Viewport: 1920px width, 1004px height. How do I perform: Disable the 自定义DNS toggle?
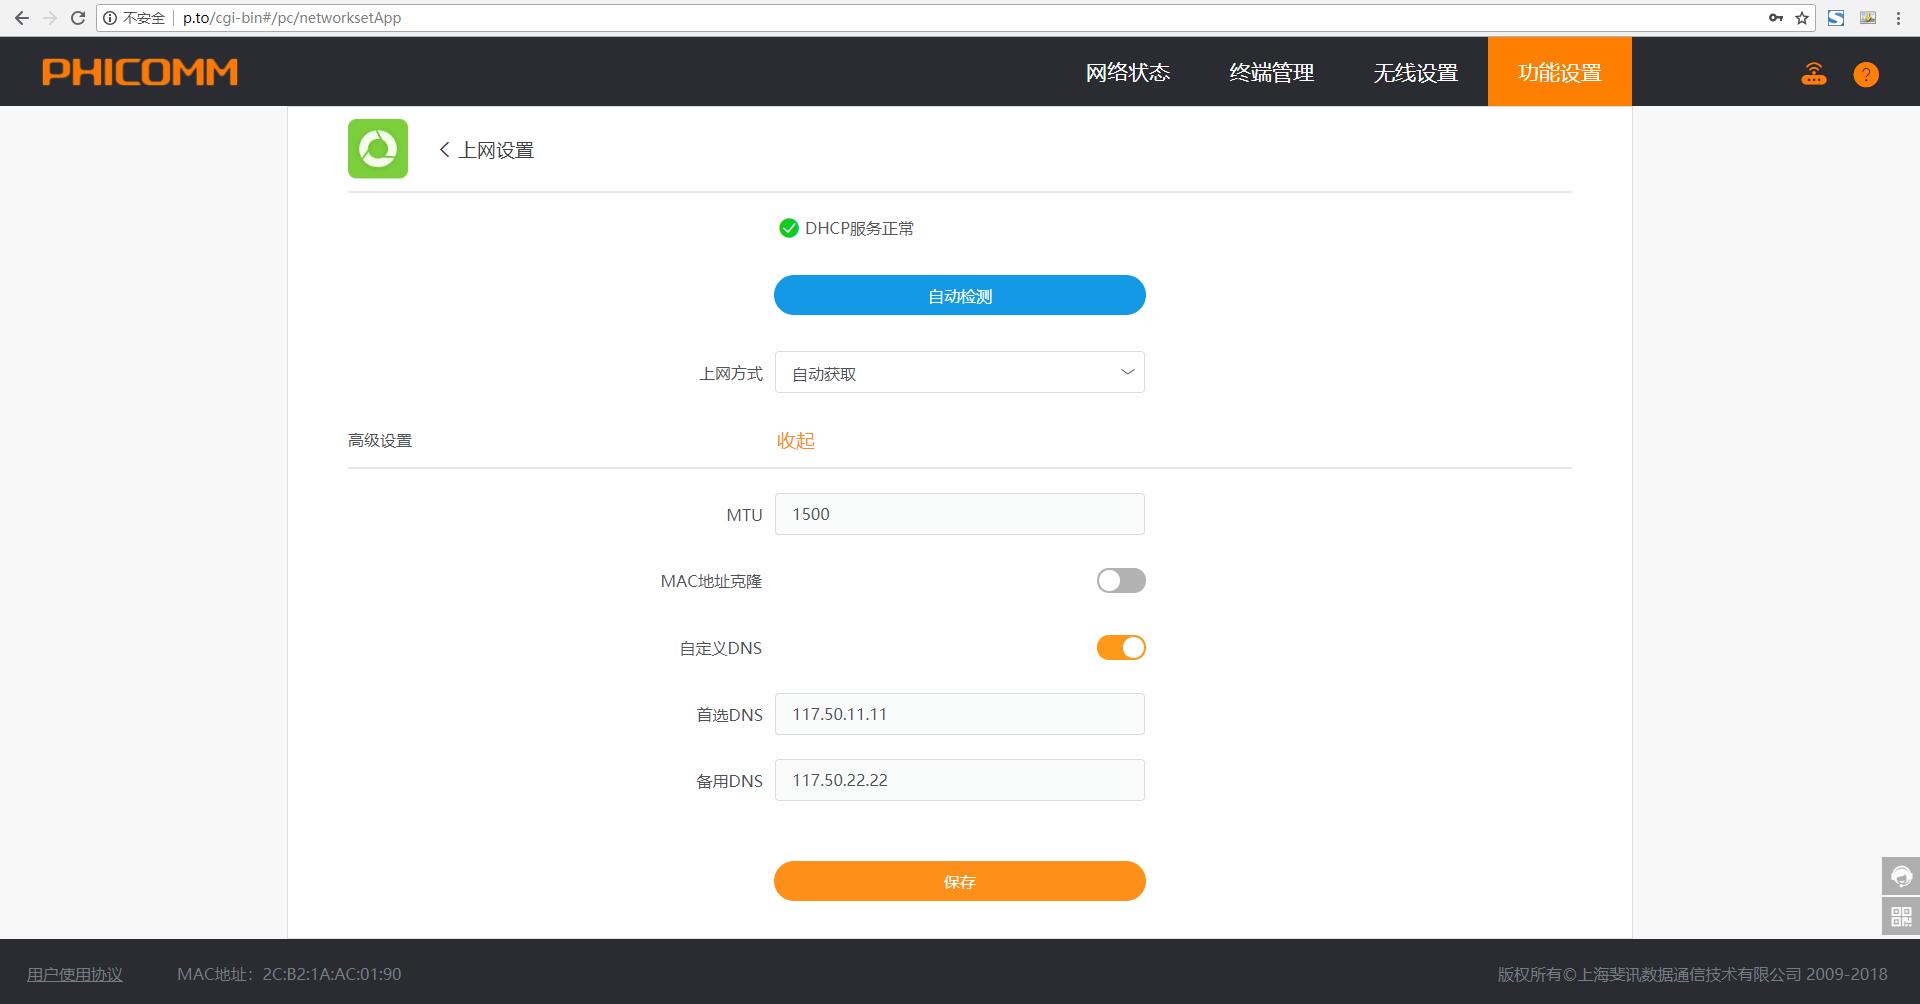pos(1120,648)
